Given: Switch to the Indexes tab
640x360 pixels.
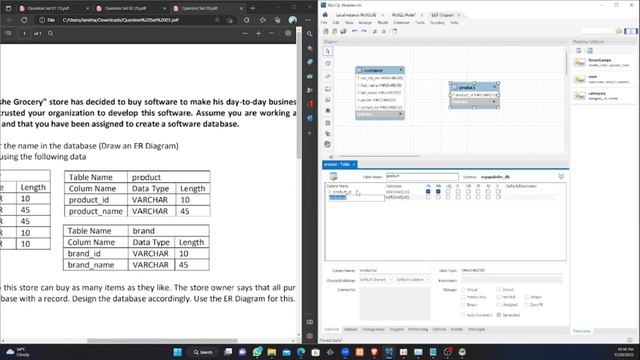Looking at the screenshot, I should click(350, 329).
